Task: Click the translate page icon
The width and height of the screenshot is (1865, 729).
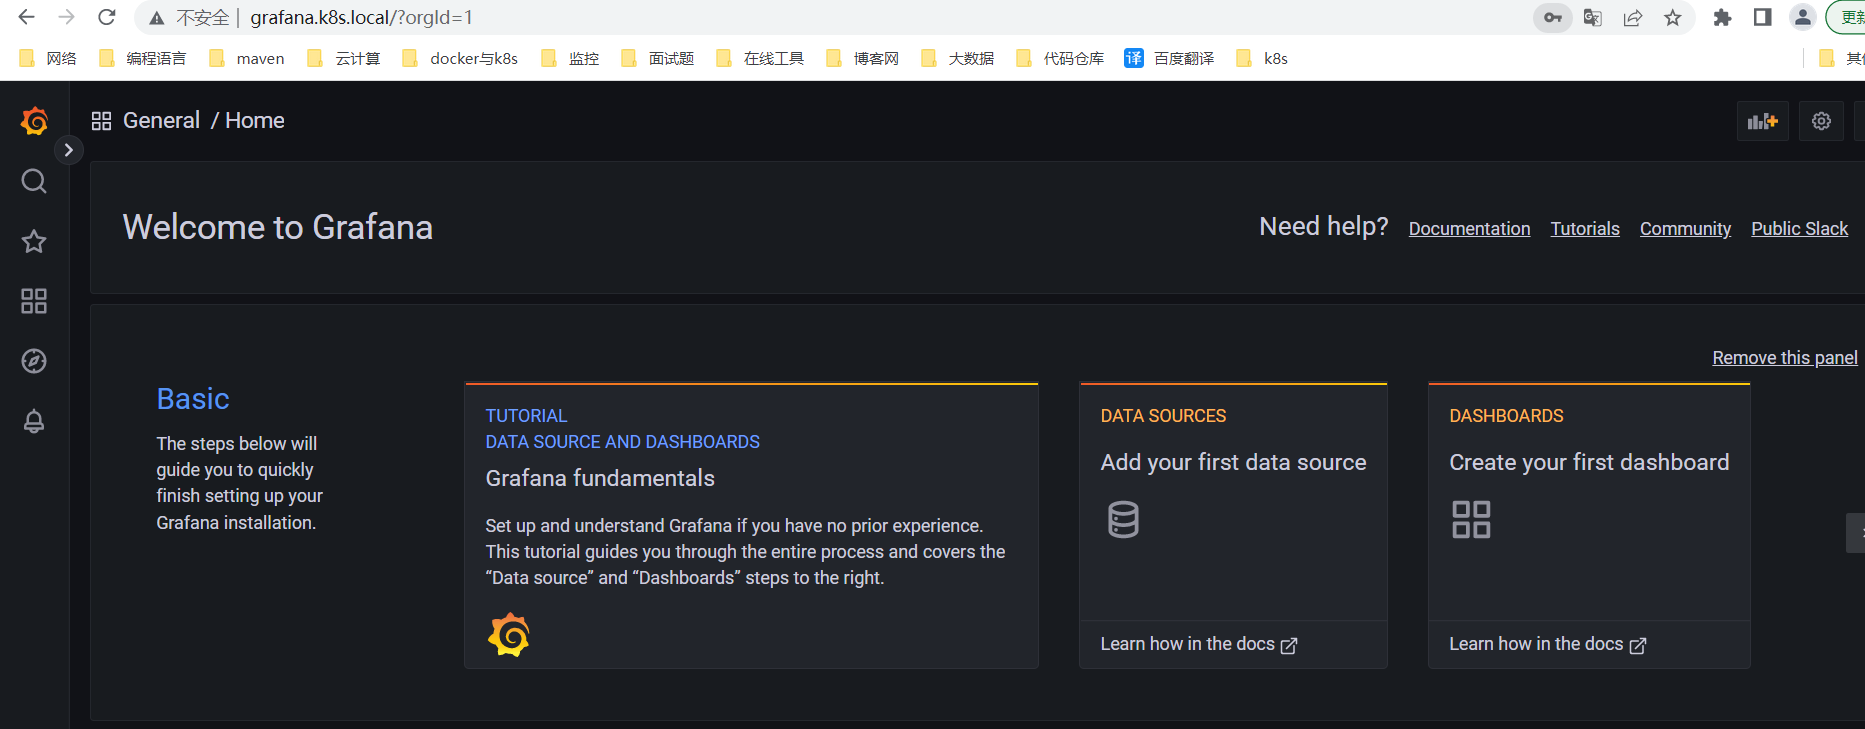Action: click(1593, 17)
